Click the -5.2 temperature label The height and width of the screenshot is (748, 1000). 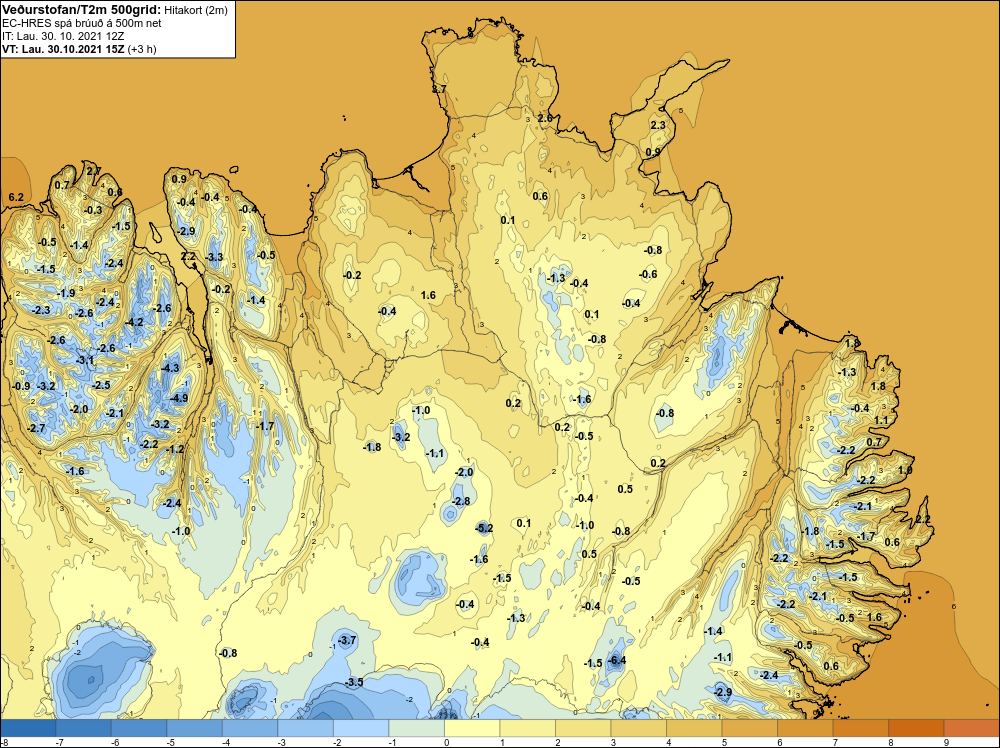pos(484,528)
